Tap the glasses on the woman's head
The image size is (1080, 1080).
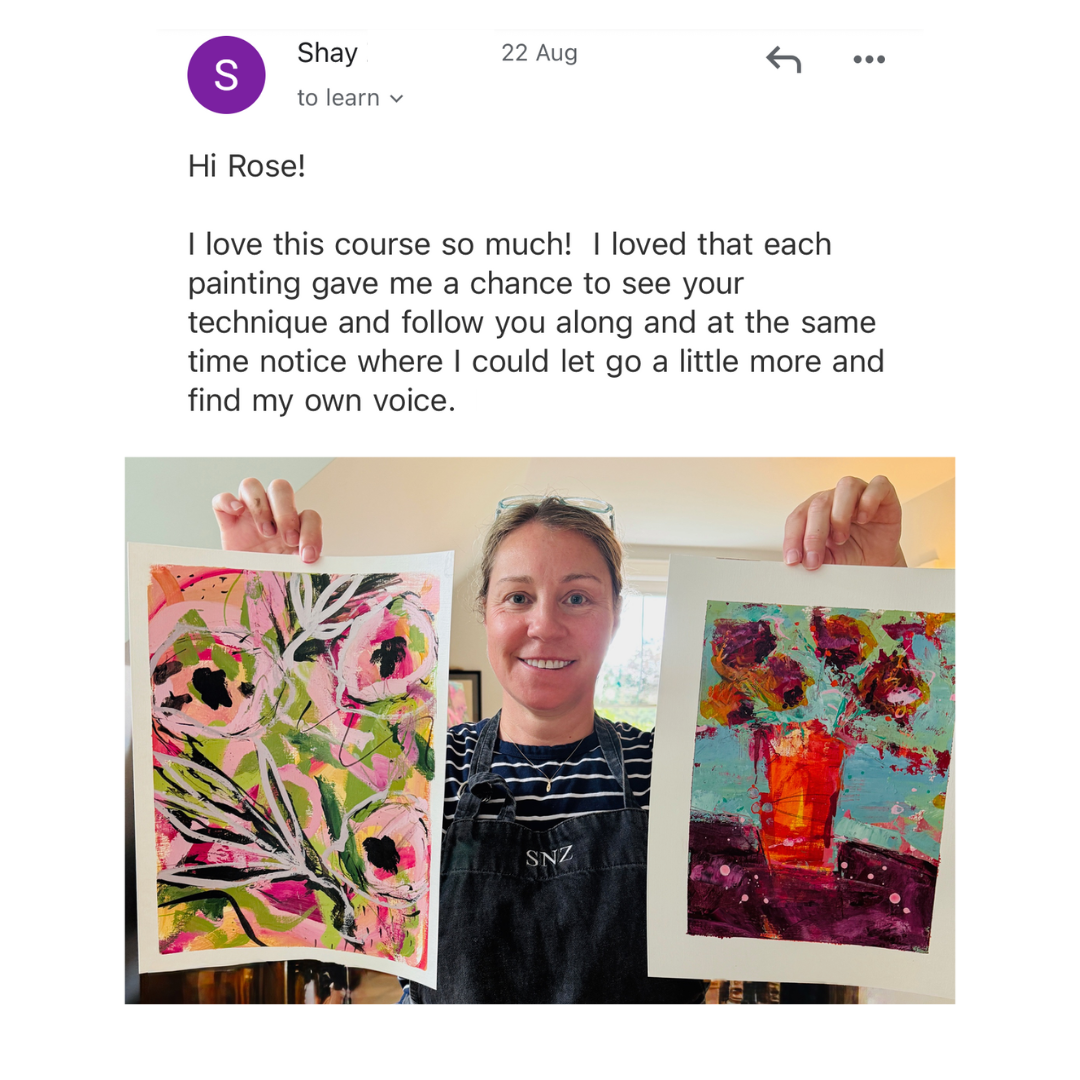click(555, 508)
